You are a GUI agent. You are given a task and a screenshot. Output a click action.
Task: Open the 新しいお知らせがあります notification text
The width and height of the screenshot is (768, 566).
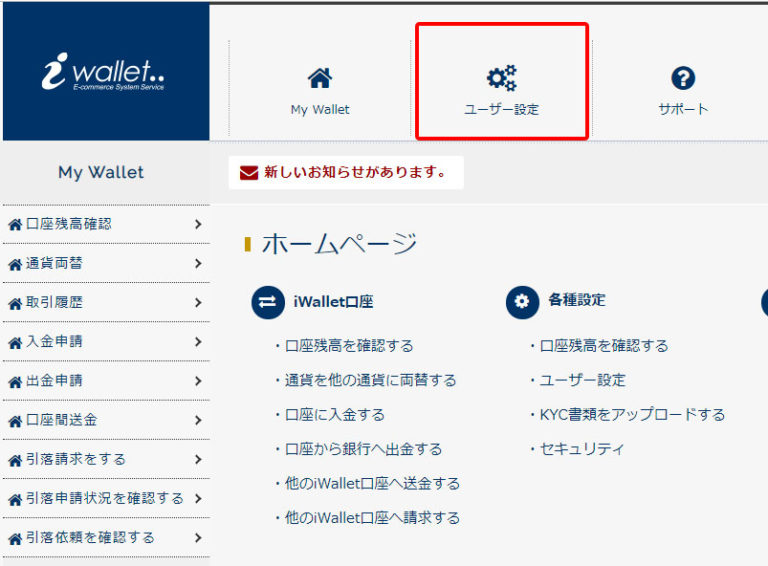pos(355,172)
